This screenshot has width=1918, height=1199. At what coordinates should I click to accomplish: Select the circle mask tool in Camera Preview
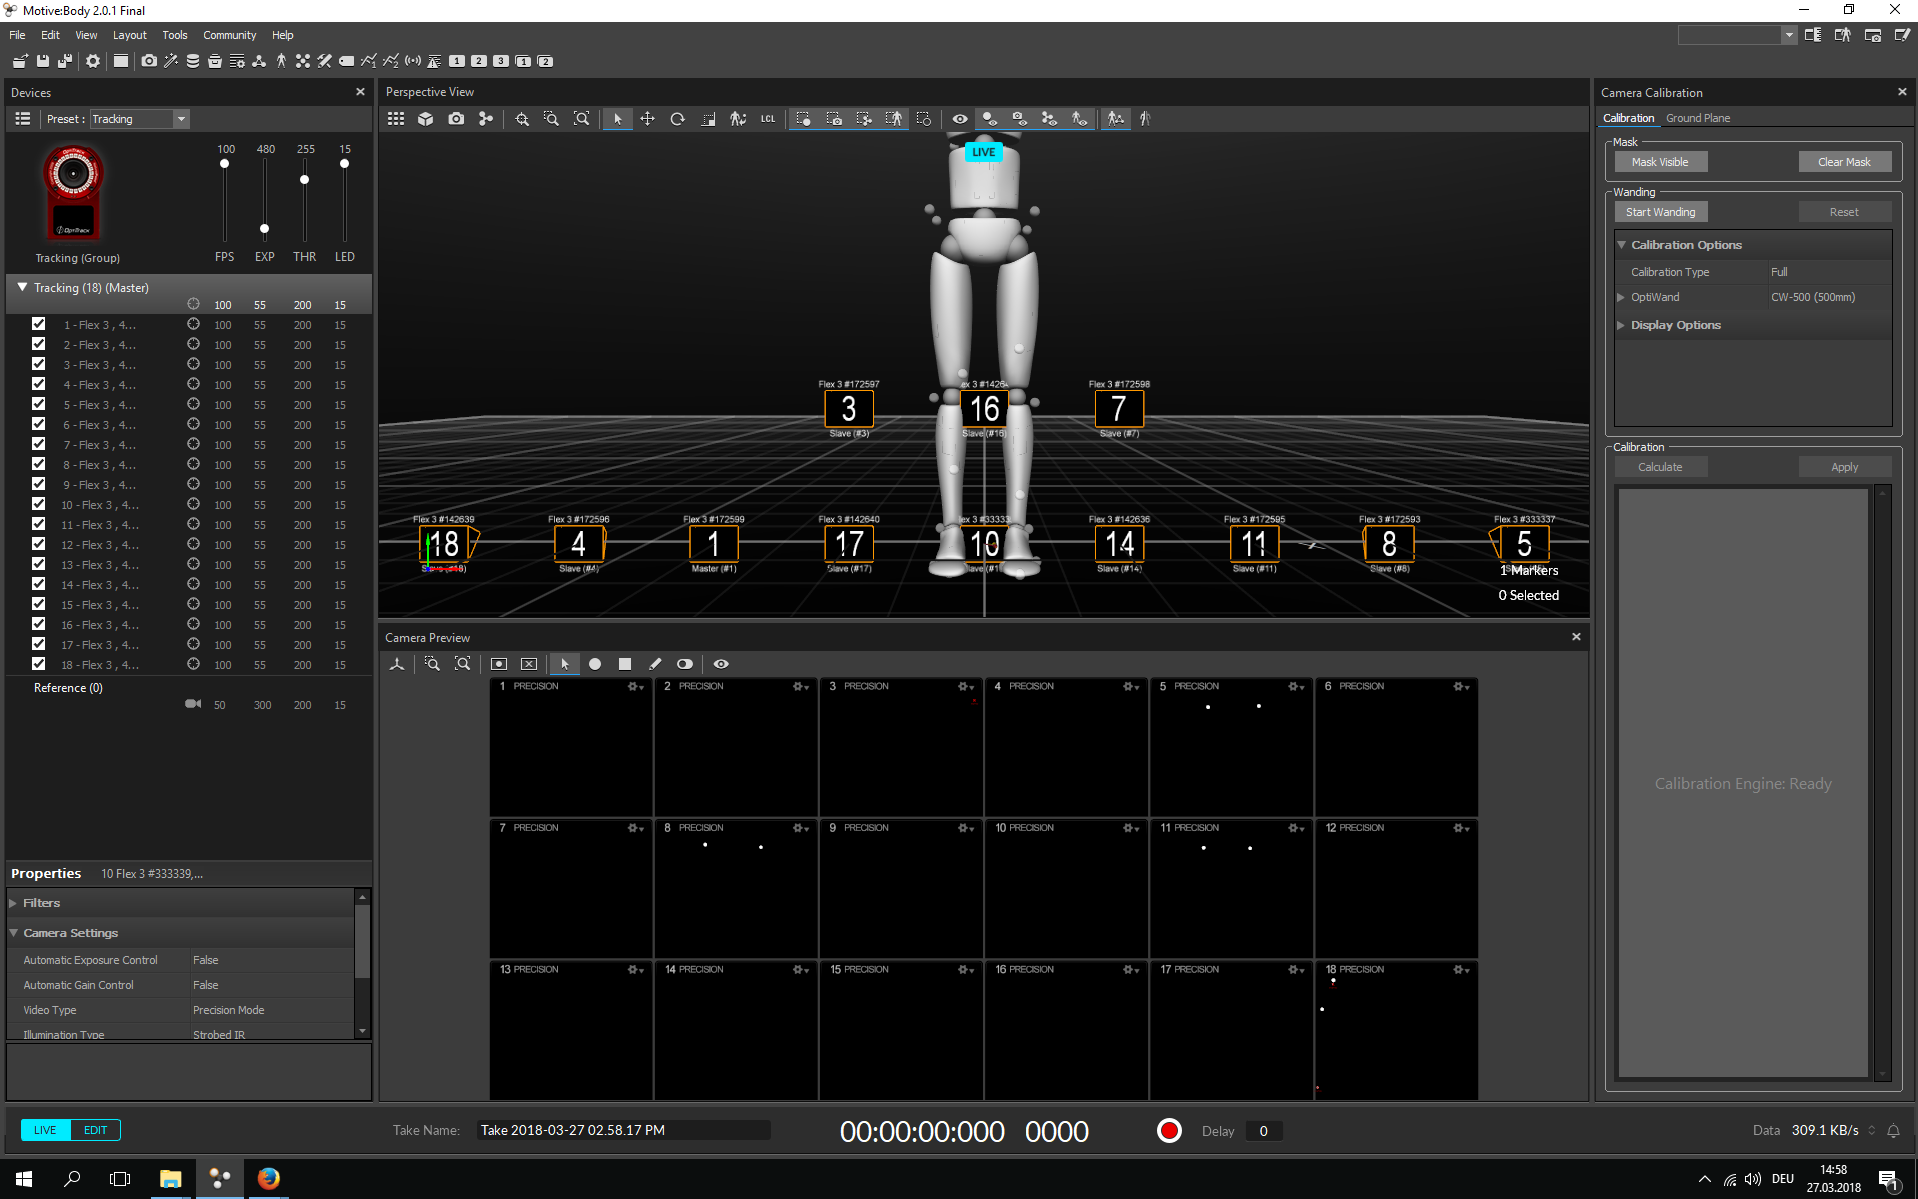click(595, 664)
